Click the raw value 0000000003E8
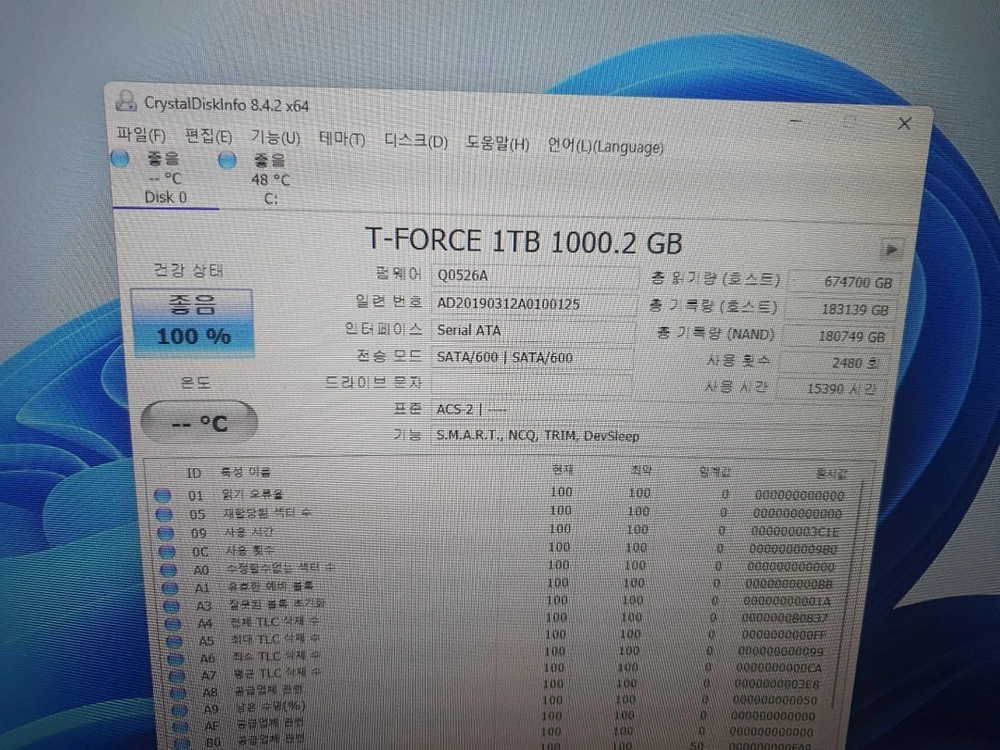The width and height of the screenshot is (1000, 750). (777, 684)
